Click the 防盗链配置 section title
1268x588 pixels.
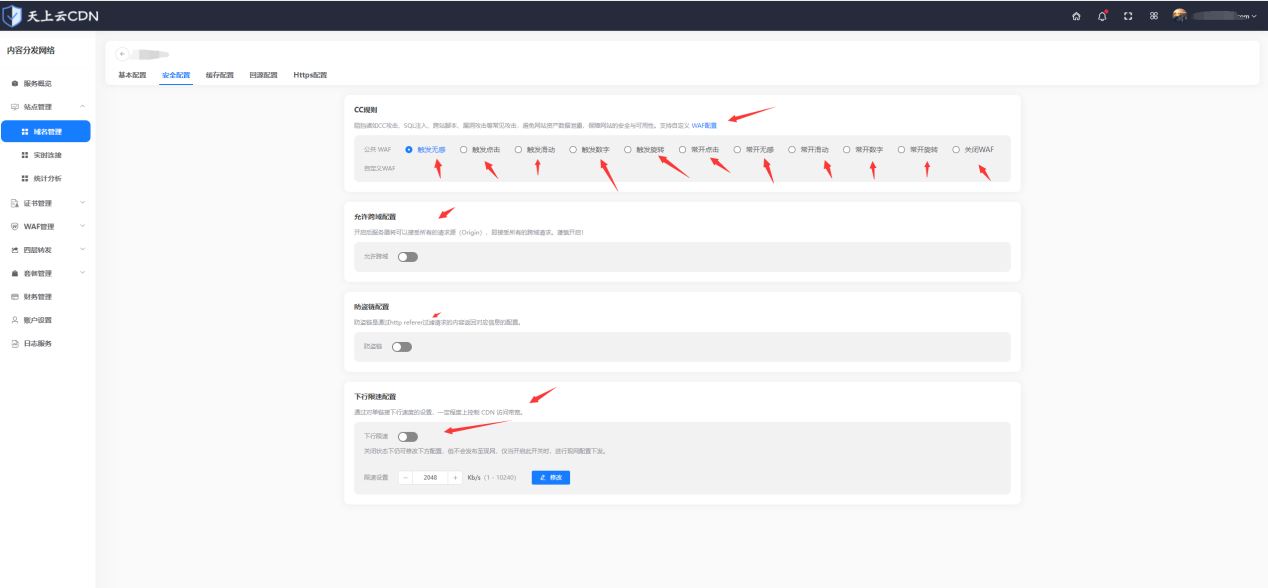click(372, 307)
